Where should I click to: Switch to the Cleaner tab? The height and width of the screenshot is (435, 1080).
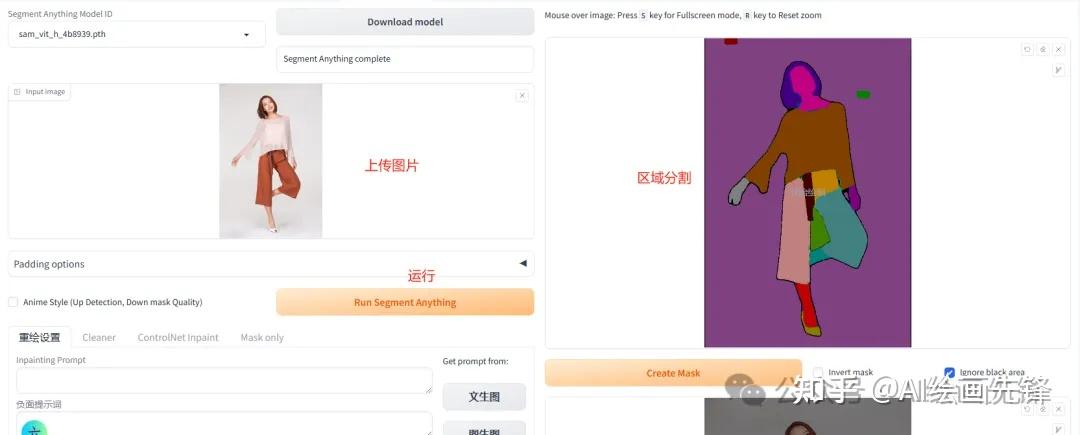(x=99, y=337)
